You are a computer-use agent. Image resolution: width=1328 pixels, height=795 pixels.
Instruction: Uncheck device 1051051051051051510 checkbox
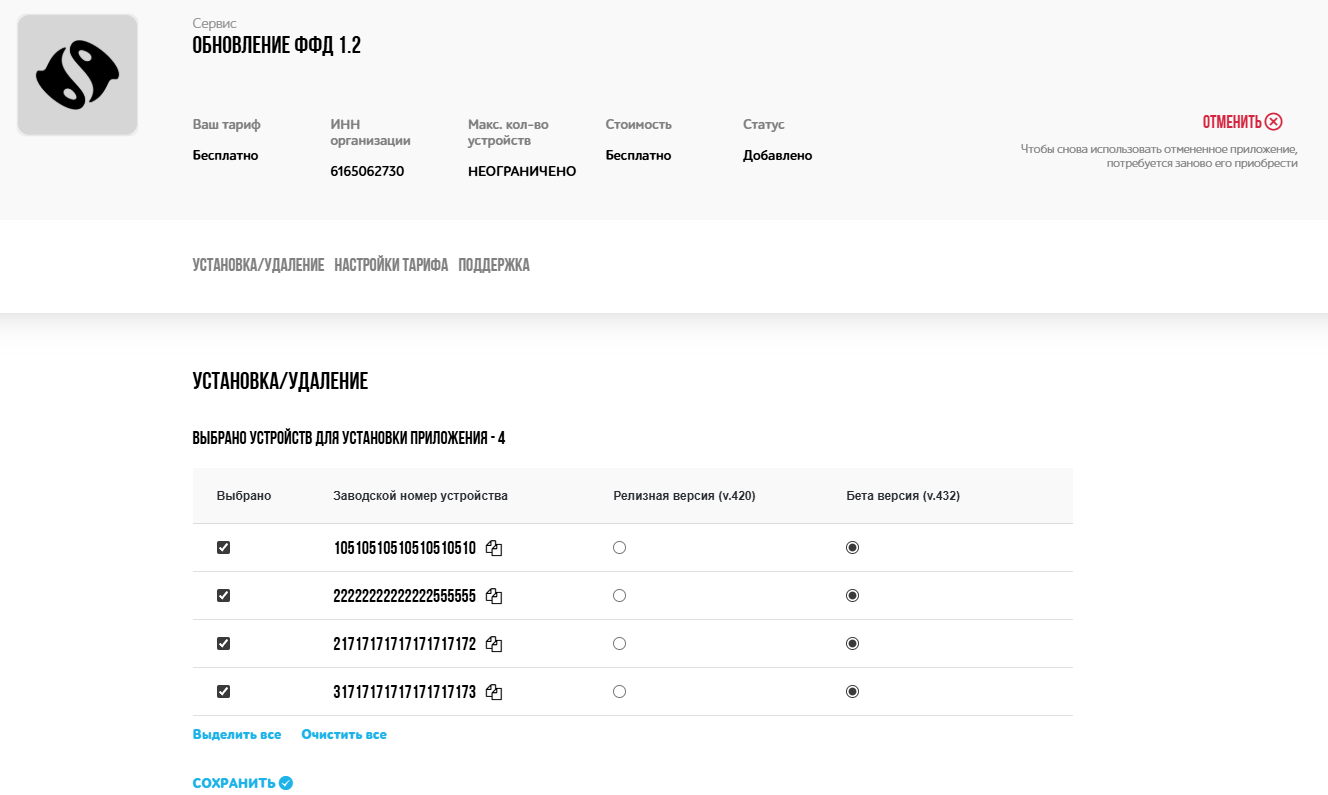223,548
